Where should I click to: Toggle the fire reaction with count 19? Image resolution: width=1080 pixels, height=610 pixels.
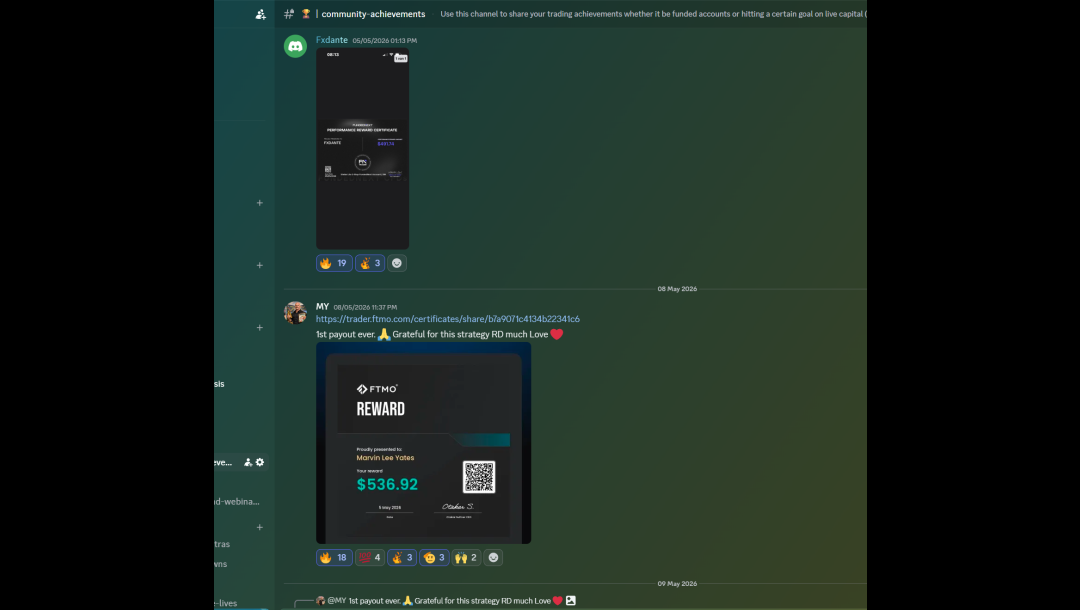pyautogui.click(x=334, y=263)
